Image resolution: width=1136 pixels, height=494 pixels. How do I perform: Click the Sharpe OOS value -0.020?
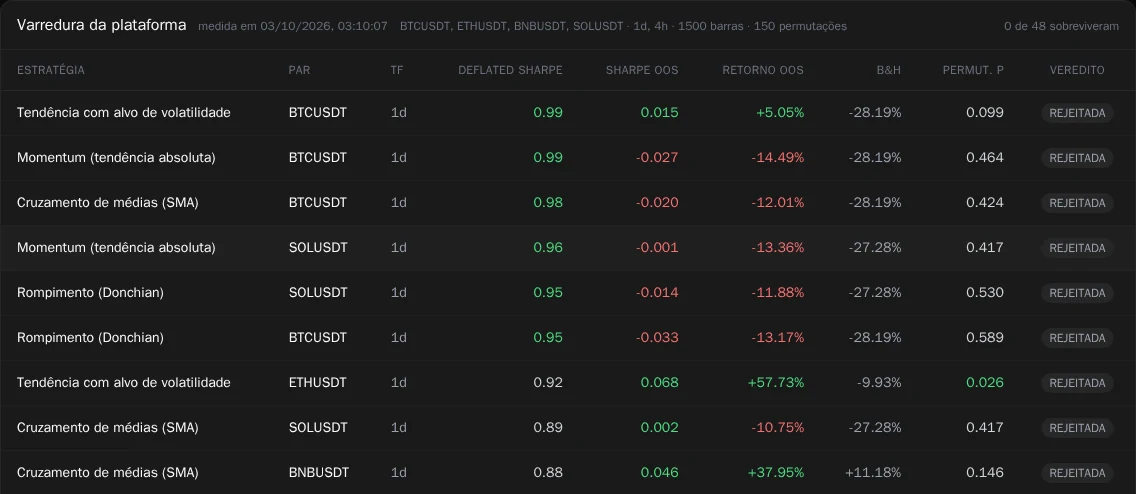(657, 203)
